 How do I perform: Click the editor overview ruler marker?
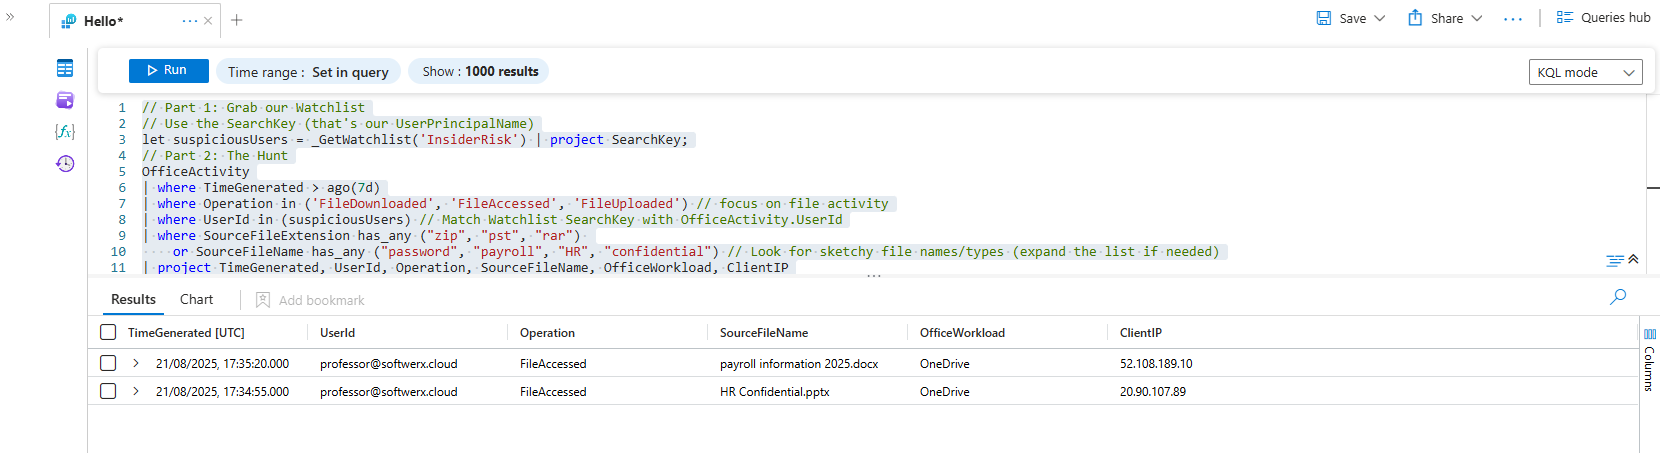(1653, 188)
